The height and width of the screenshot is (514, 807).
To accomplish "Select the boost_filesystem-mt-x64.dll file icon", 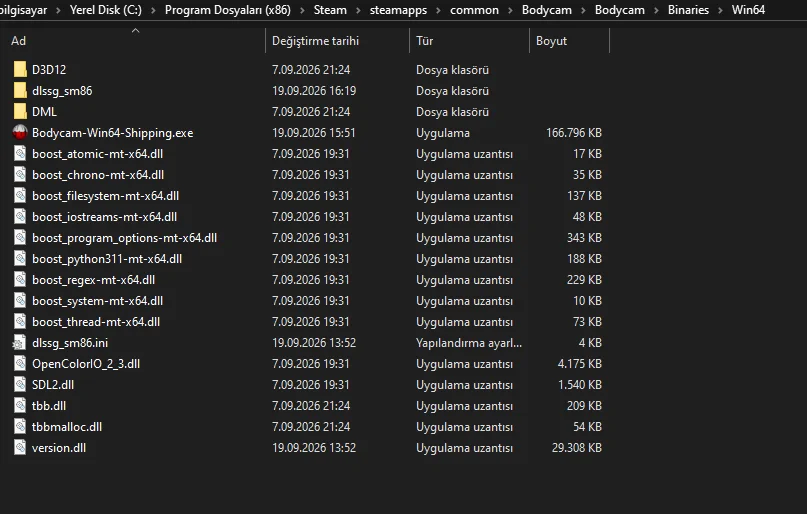I will pos(20,196).
